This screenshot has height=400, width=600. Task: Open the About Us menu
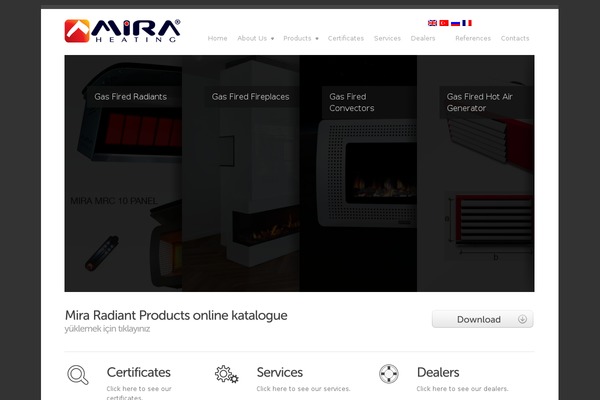point(252,38)
